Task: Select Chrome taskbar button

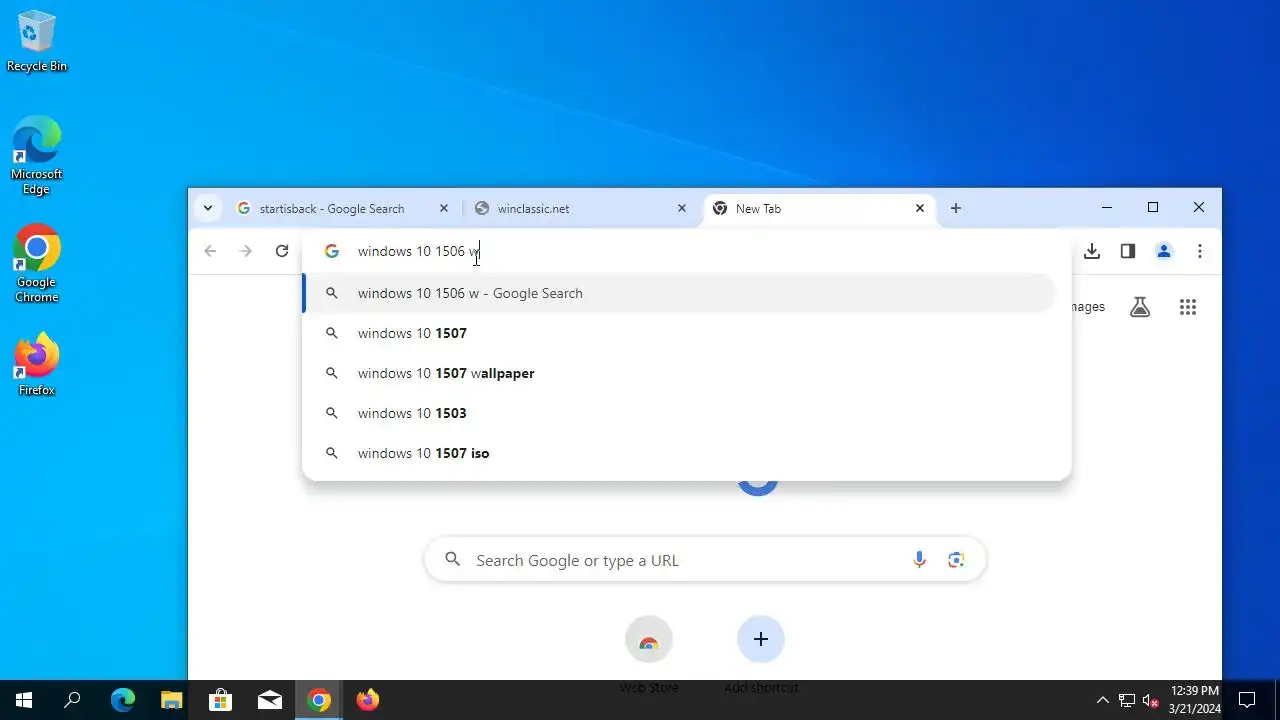Action: click(319, 700)
